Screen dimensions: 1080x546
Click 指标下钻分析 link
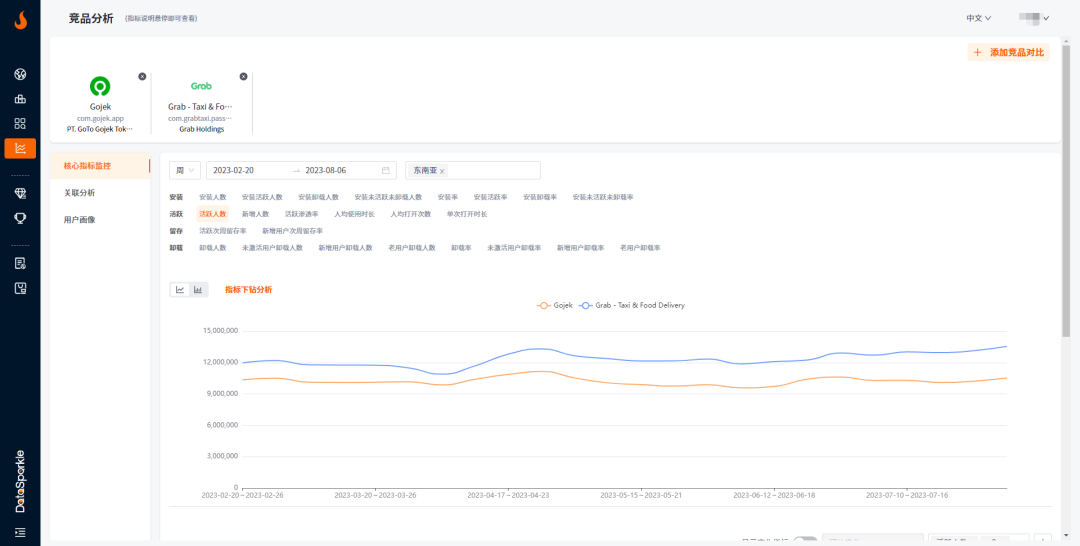point(249,290)
